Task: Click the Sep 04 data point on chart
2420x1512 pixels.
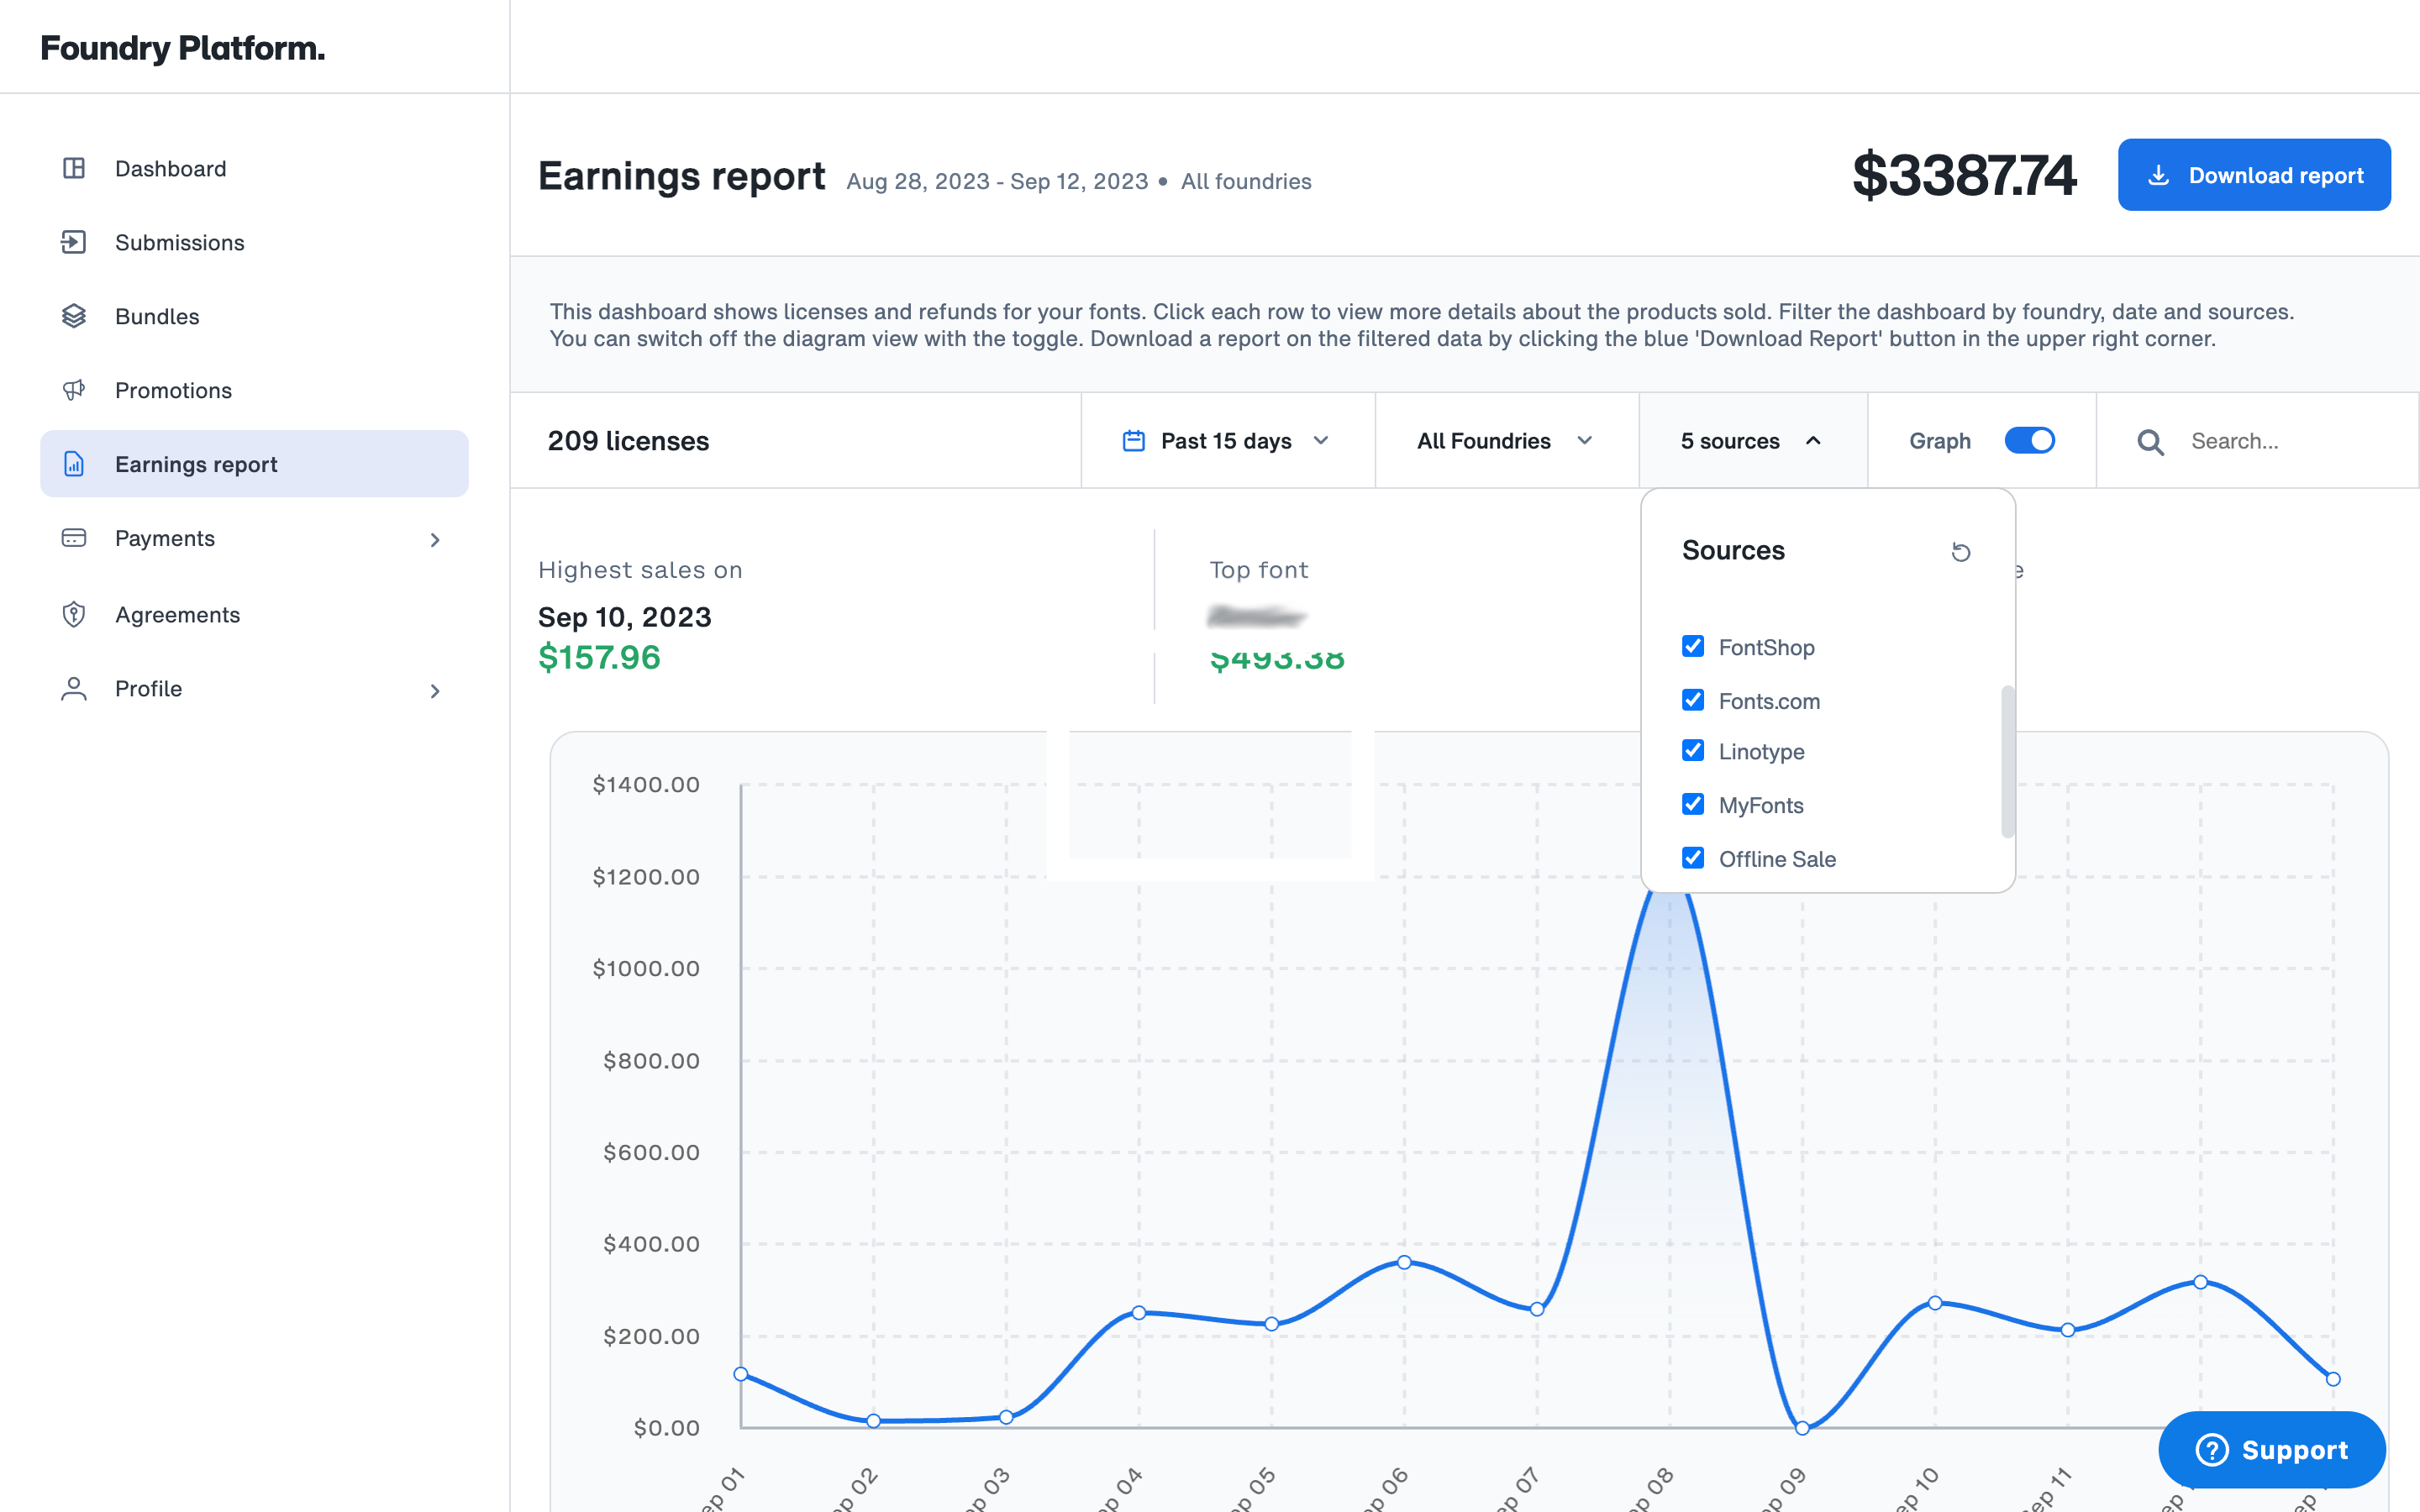Action: (1139, 1312)
